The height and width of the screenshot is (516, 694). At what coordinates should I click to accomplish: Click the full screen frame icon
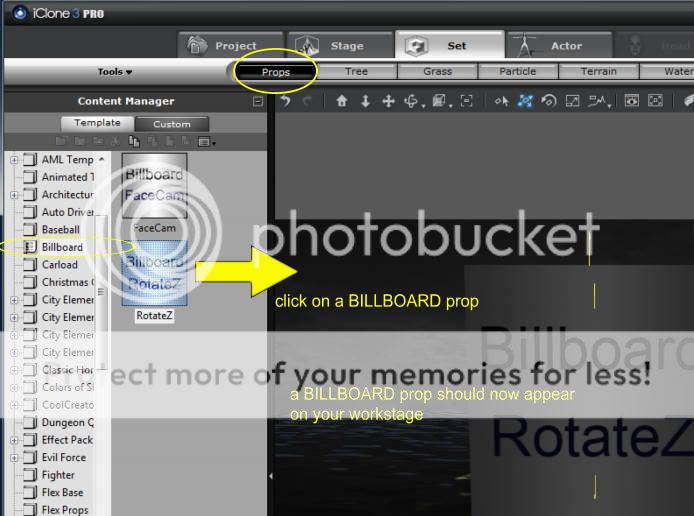655,101
